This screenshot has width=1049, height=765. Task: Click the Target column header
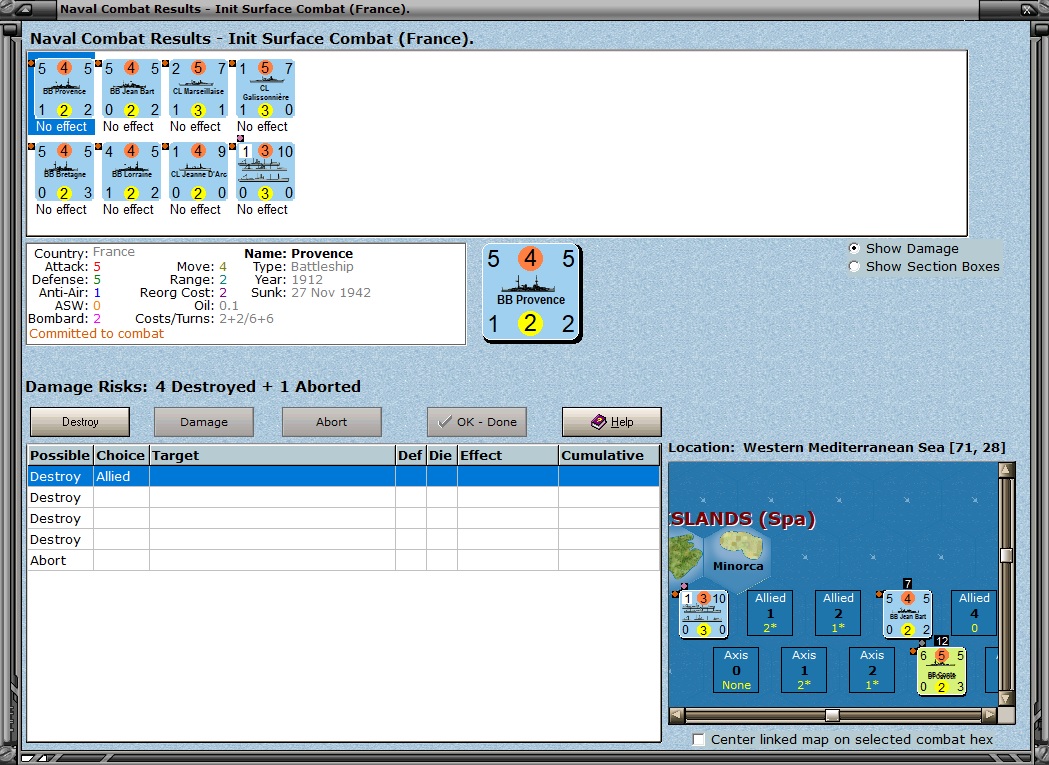pos(272,455)
